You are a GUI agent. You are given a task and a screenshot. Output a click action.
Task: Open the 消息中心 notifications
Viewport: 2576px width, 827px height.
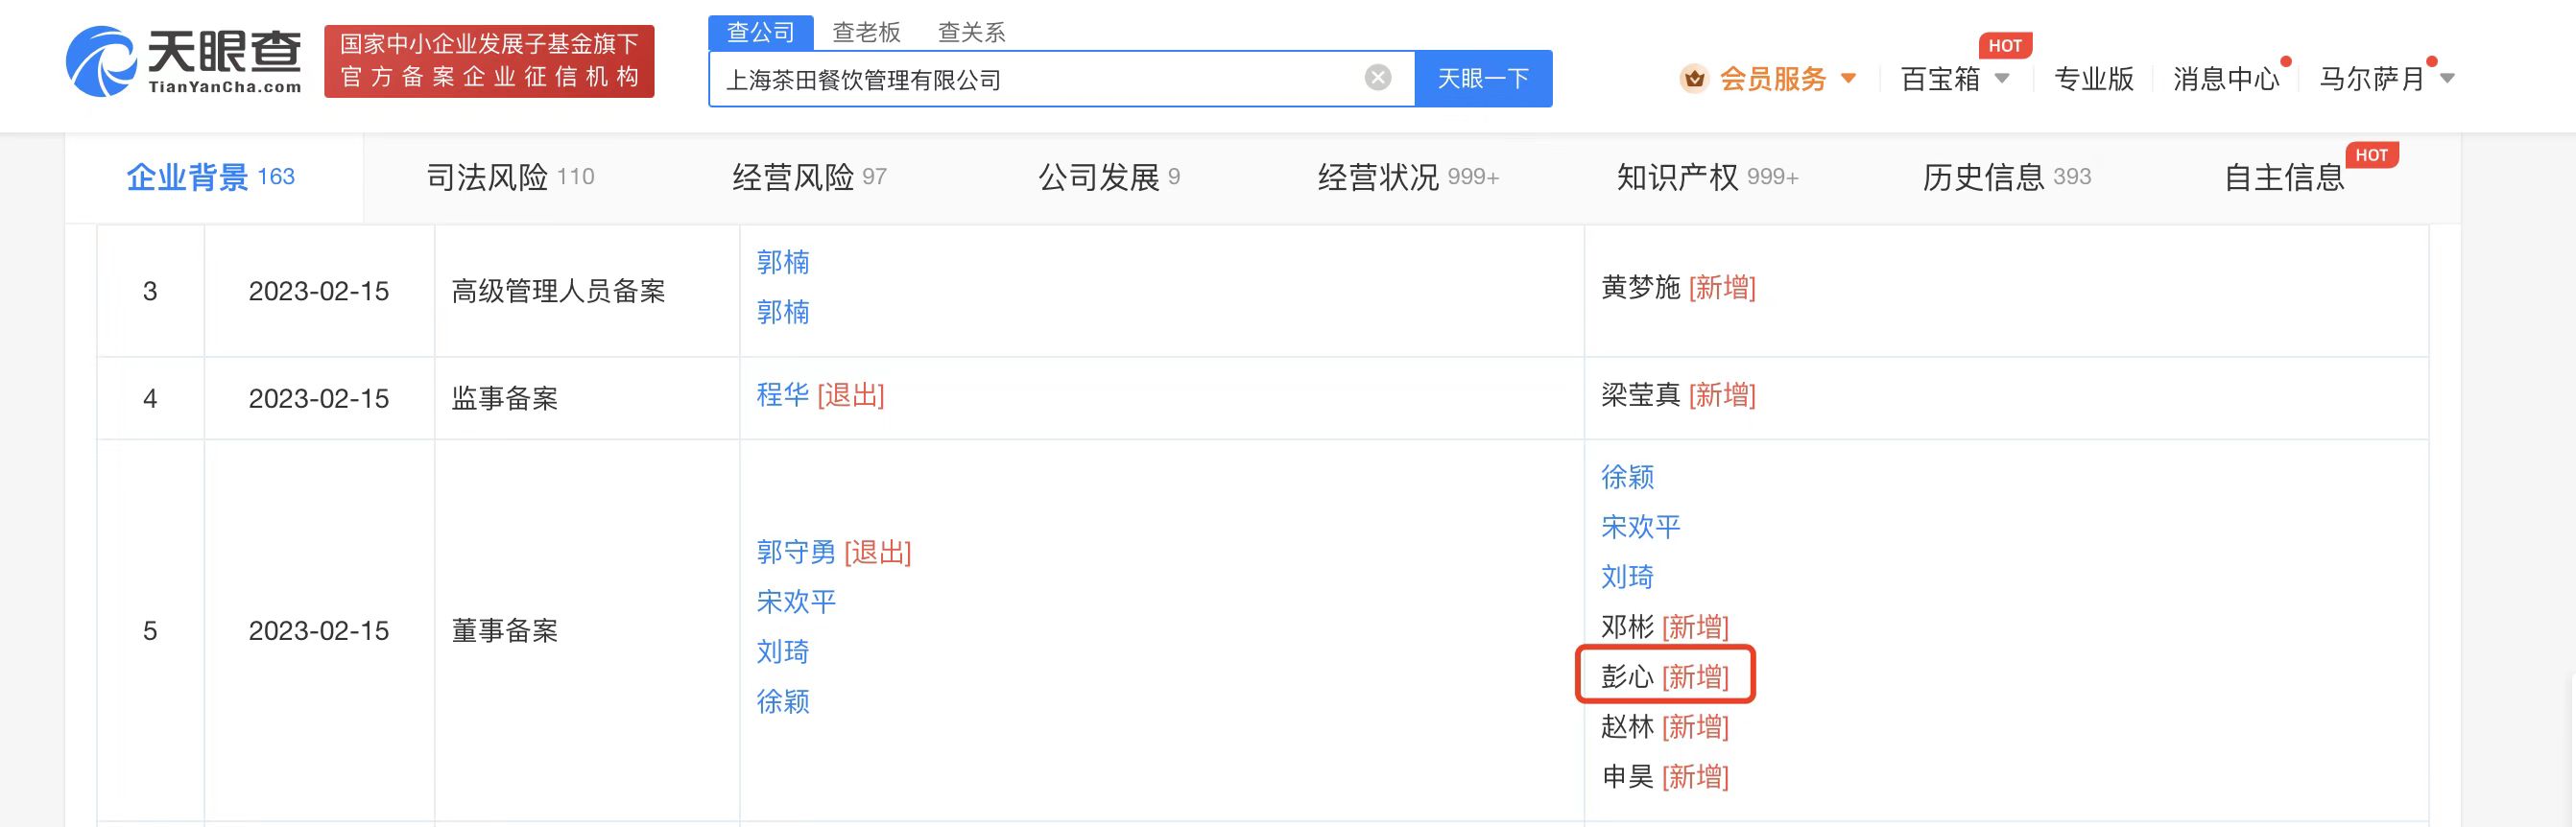click(x=2225, y=78)
